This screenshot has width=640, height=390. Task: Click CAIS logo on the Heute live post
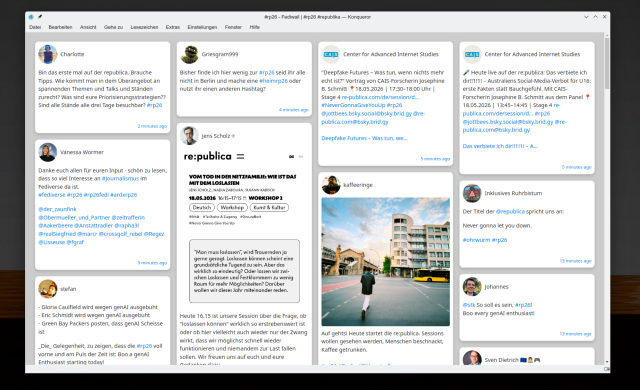click(x=472, y=54)
